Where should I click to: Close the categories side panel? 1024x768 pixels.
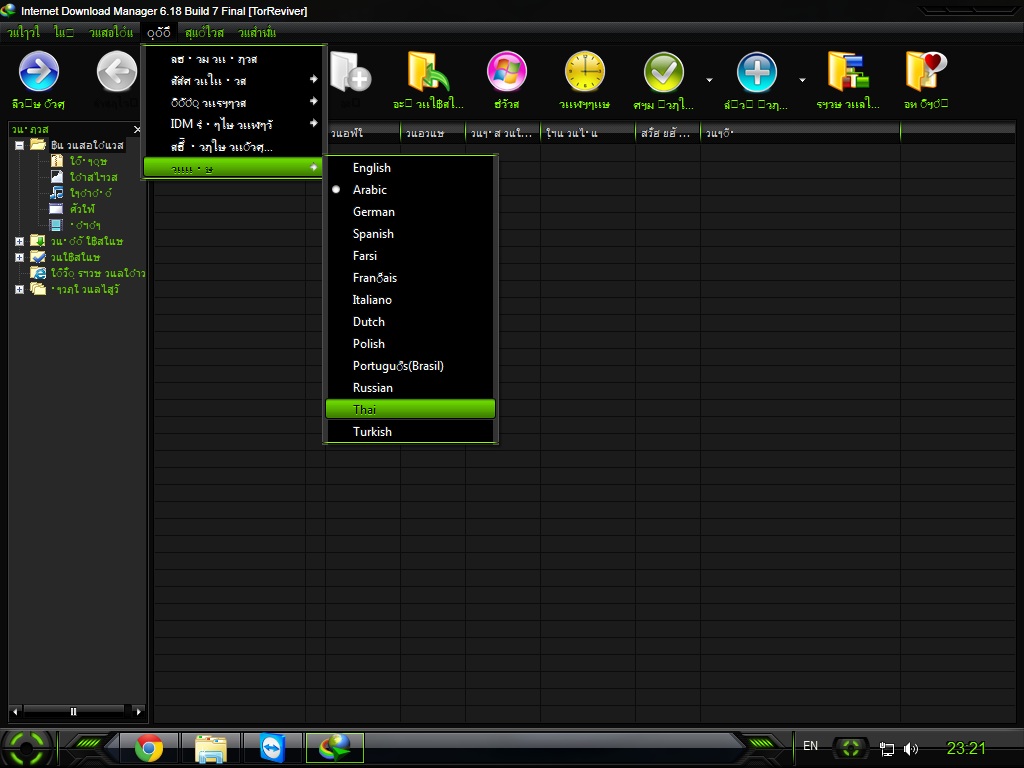click(x=136, y=129)
